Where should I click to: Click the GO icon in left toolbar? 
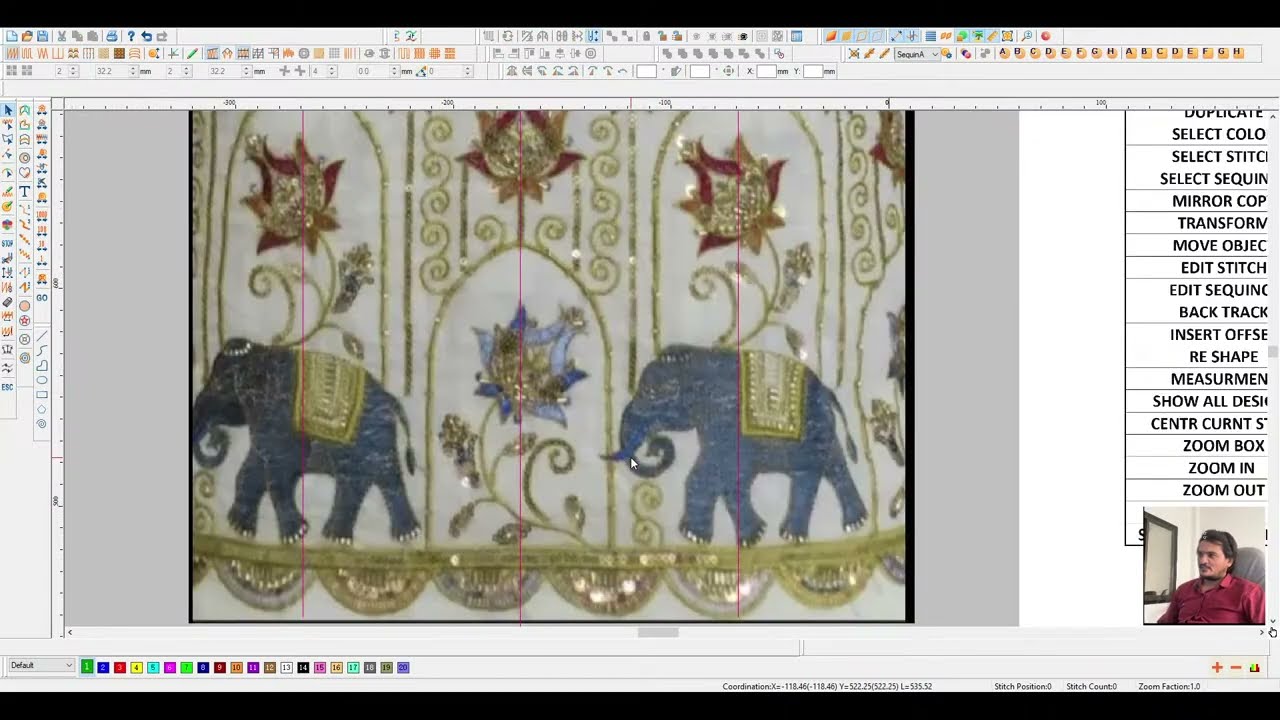[x=42, y=298]
